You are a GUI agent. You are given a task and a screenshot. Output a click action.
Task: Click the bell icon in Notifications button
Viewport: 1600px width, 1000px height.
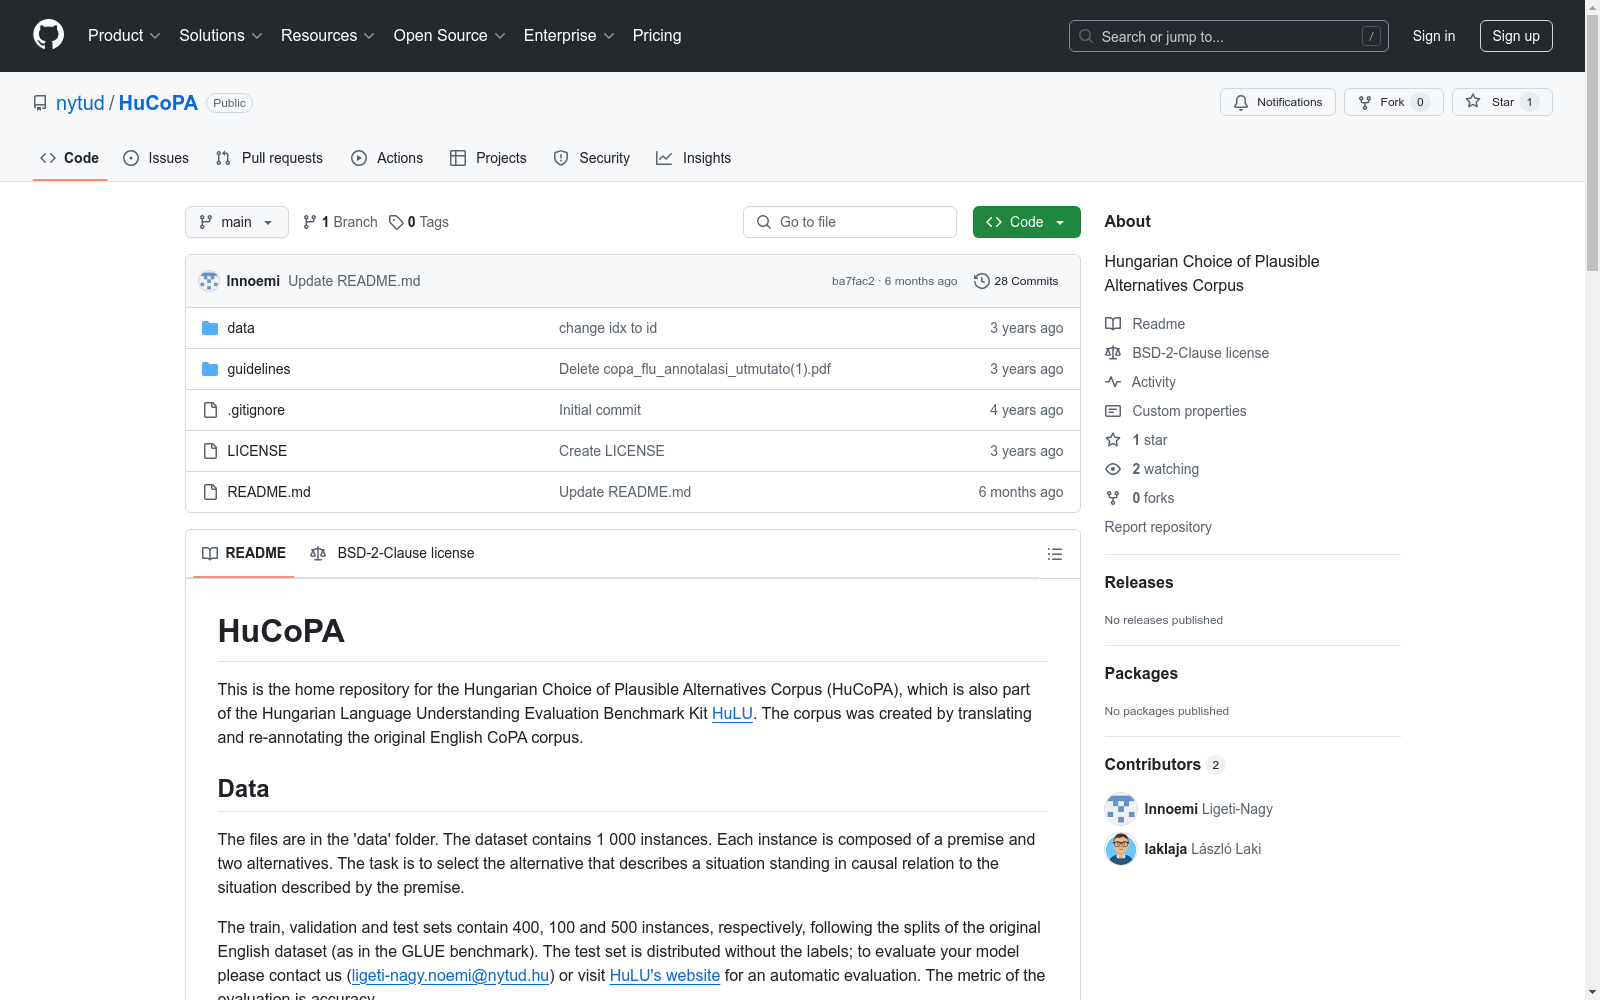pos(1241,102)
